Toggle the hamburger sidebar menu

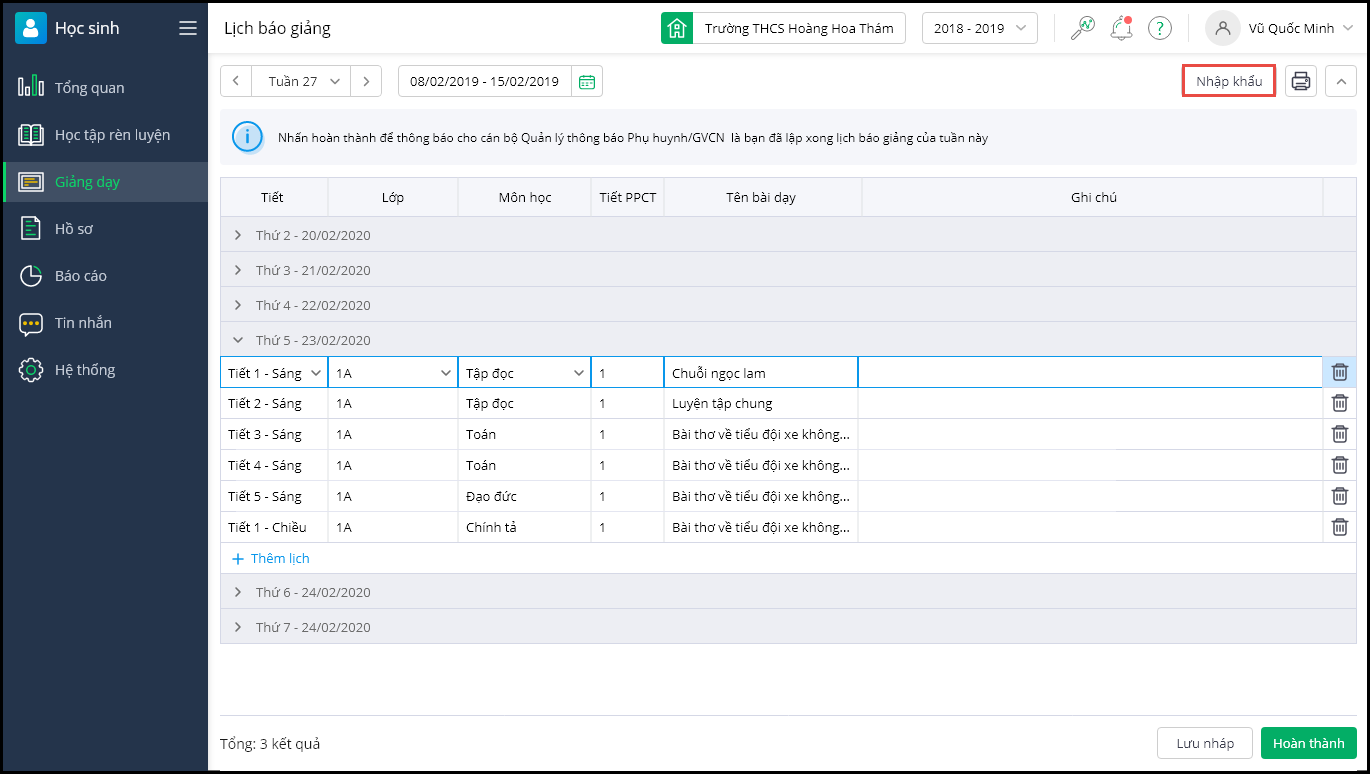(188, 28)
